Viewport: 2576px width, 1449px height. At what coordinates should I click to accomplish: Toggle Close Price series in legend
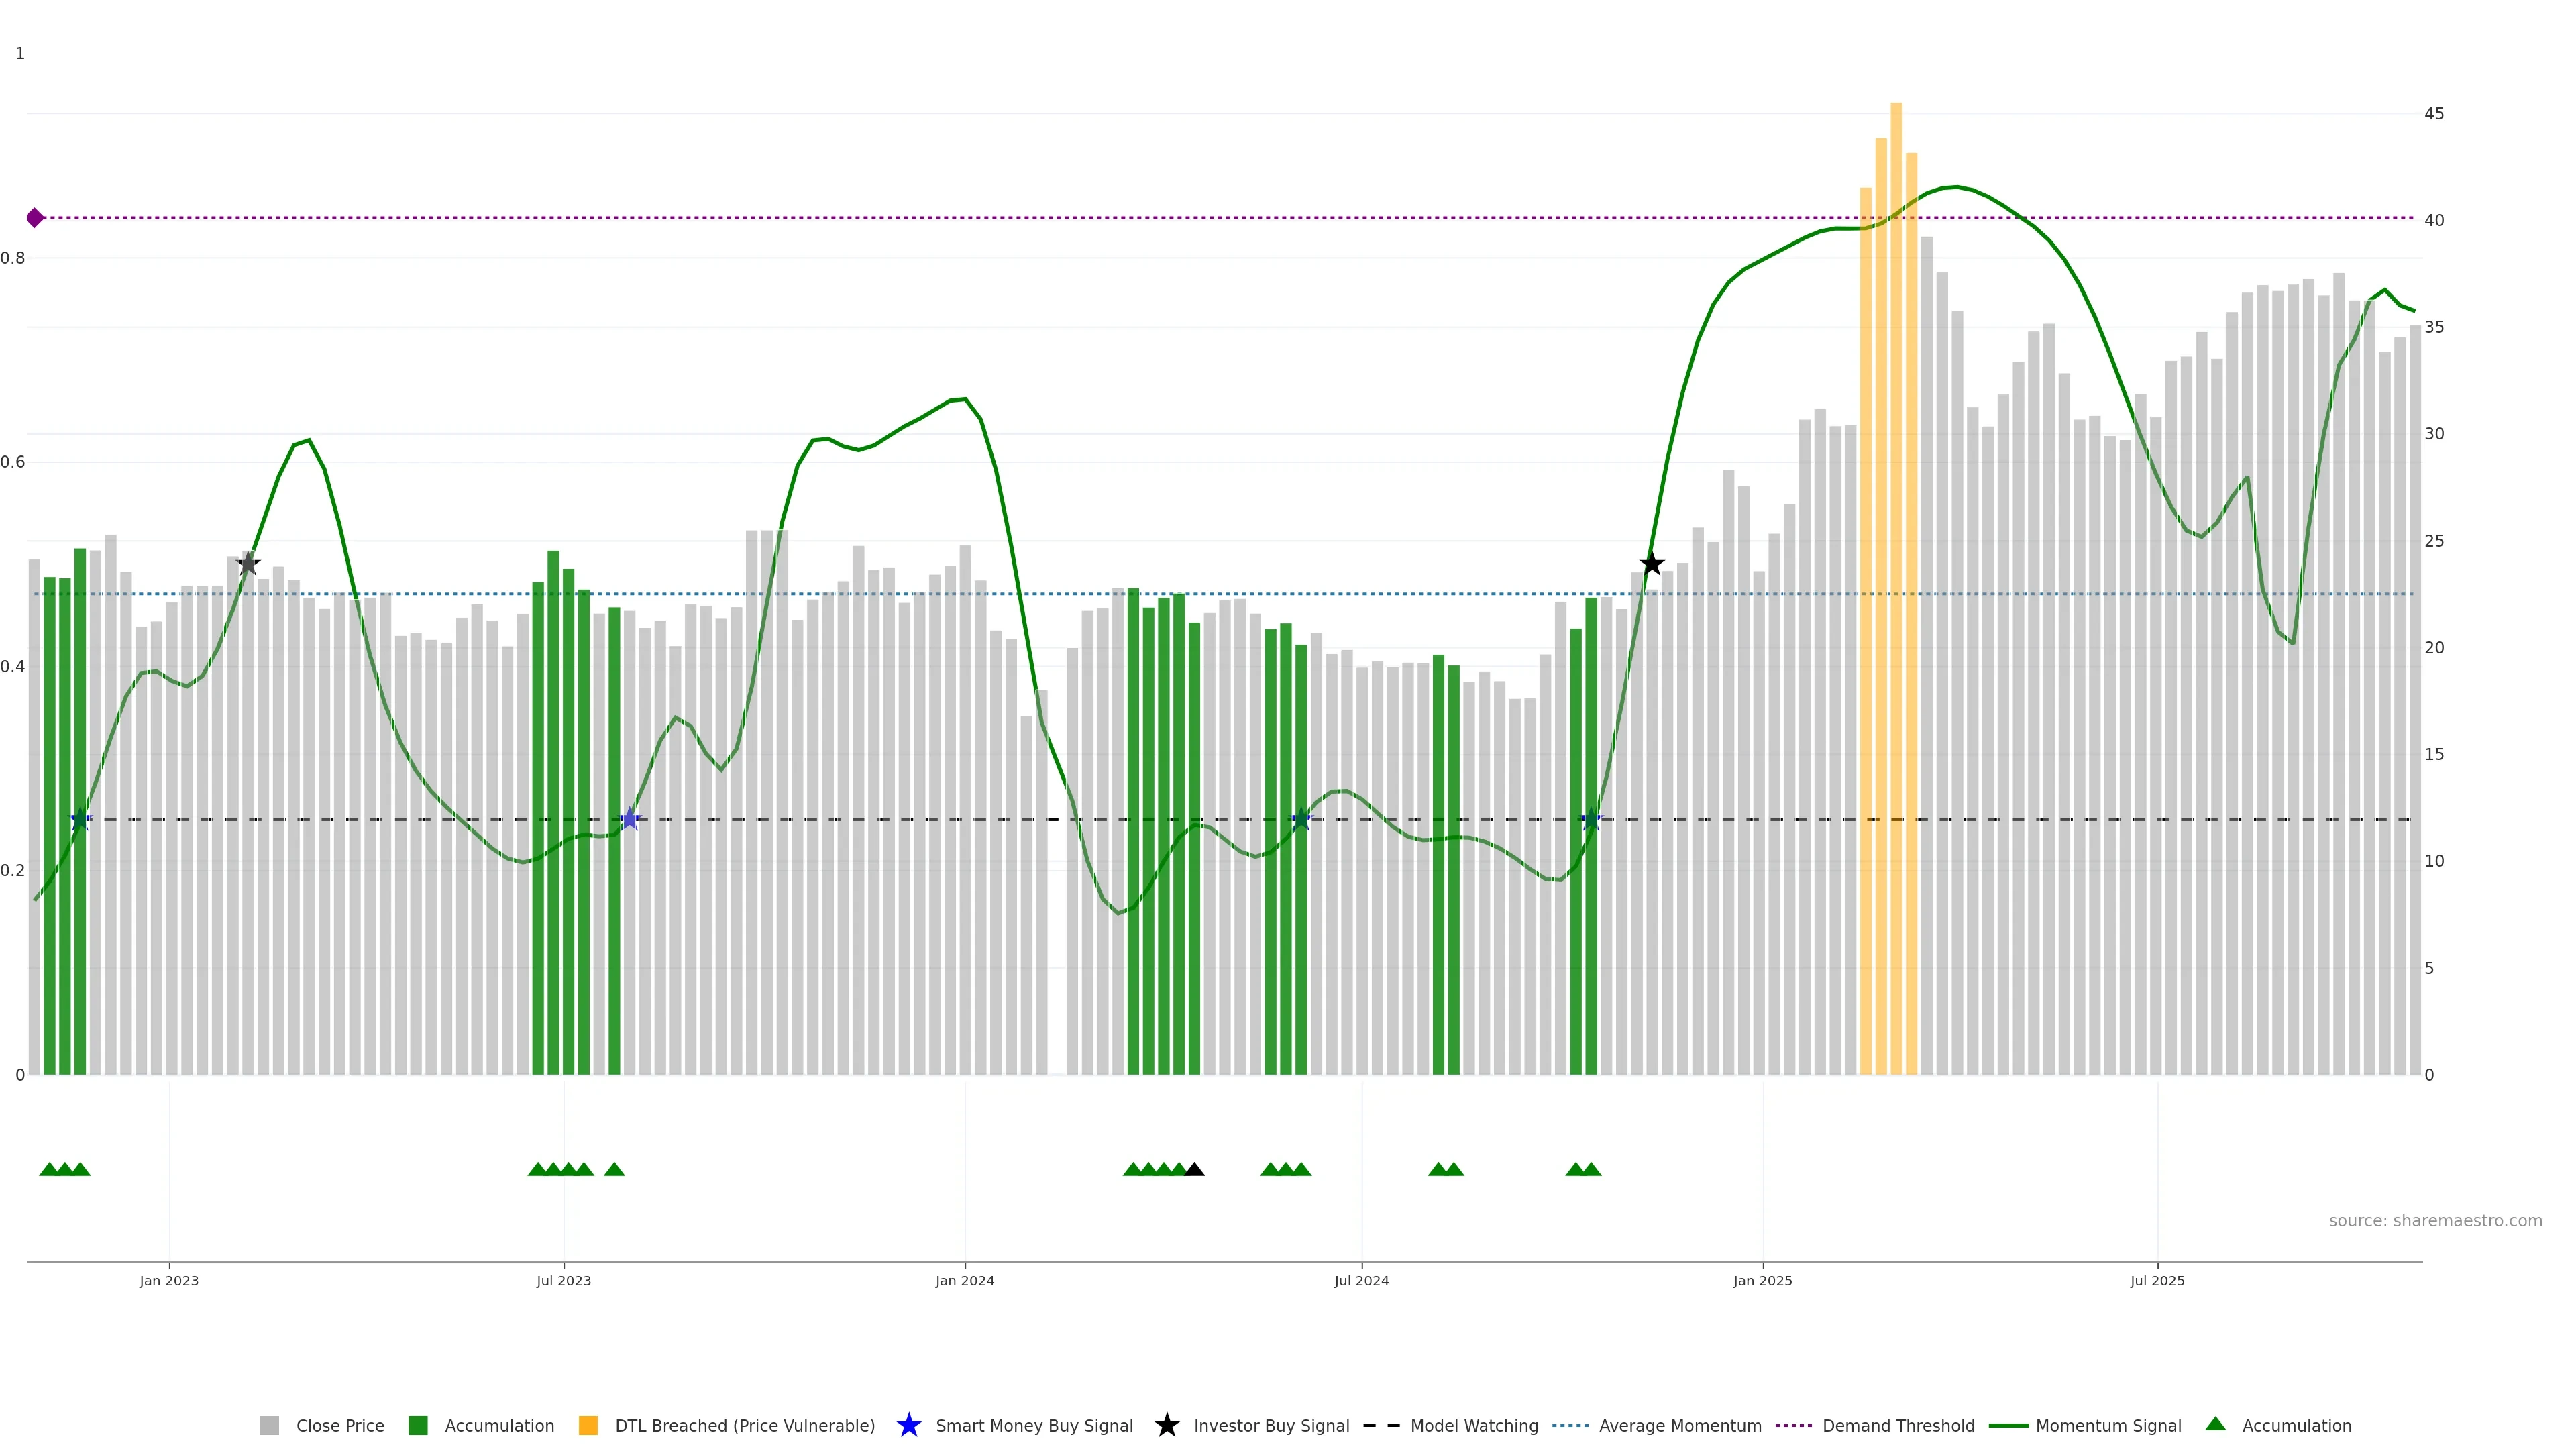(339, 1425)
